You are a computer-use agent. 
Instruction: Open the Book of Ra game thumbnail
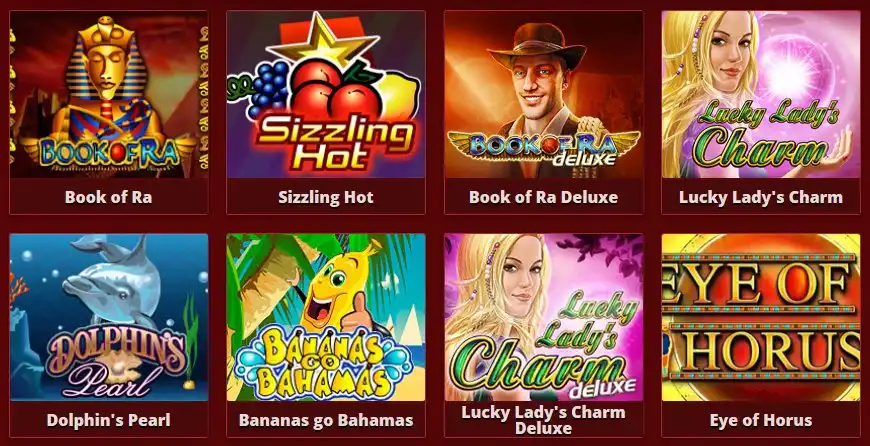click(x=109, y=94)
